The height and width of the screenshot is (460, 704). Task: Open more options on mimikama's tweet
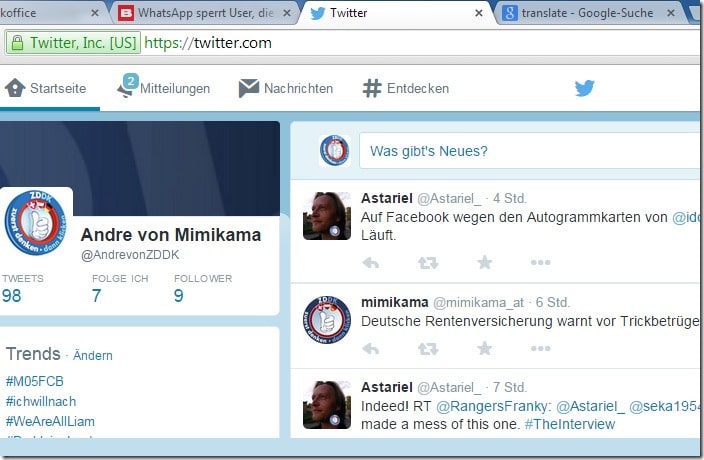pyautogui.click(x=541, y=349)
